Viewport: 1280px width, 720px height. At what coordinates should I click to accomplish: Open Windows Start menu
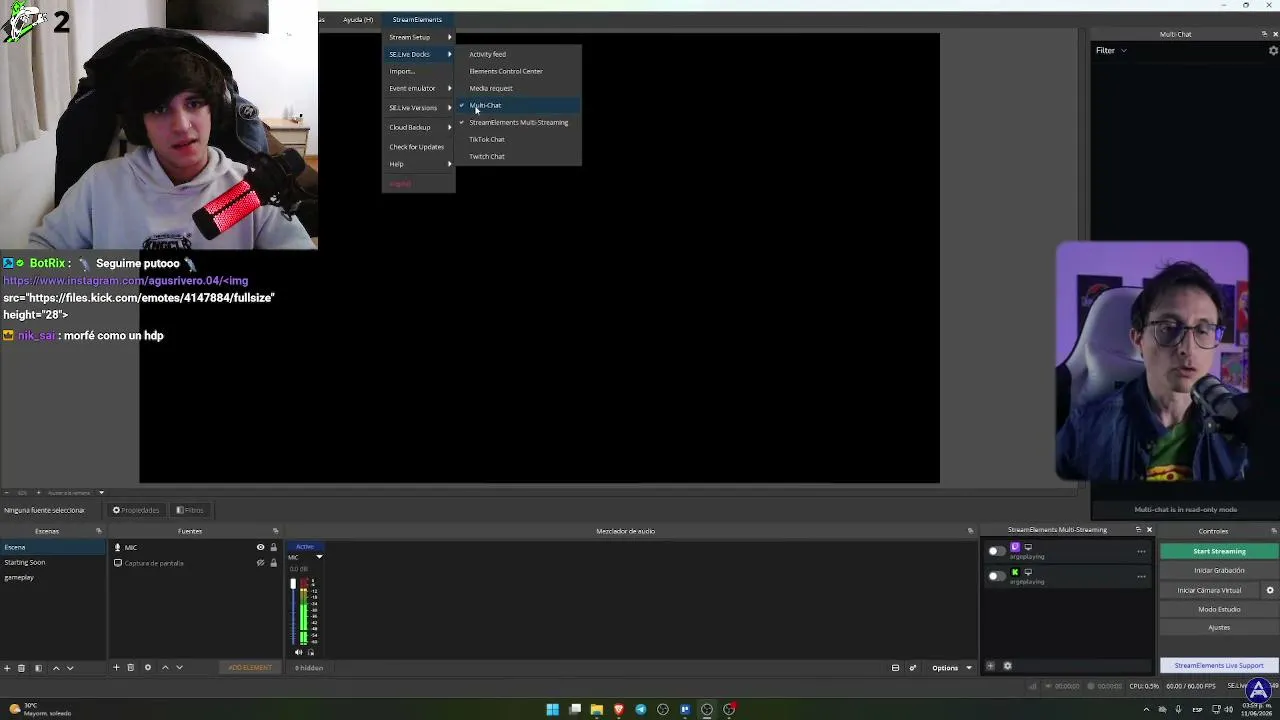(x=553, y=710)
